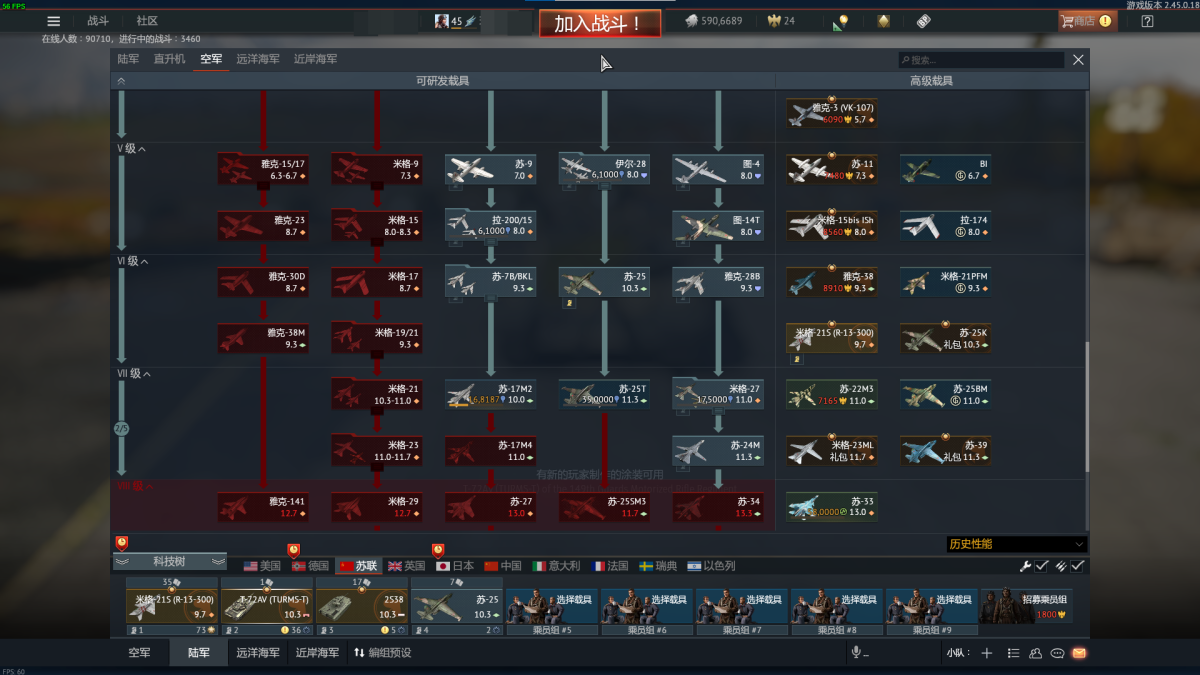Select the 图-4 bomber node

pyautogui.click(x=718, y=169)
